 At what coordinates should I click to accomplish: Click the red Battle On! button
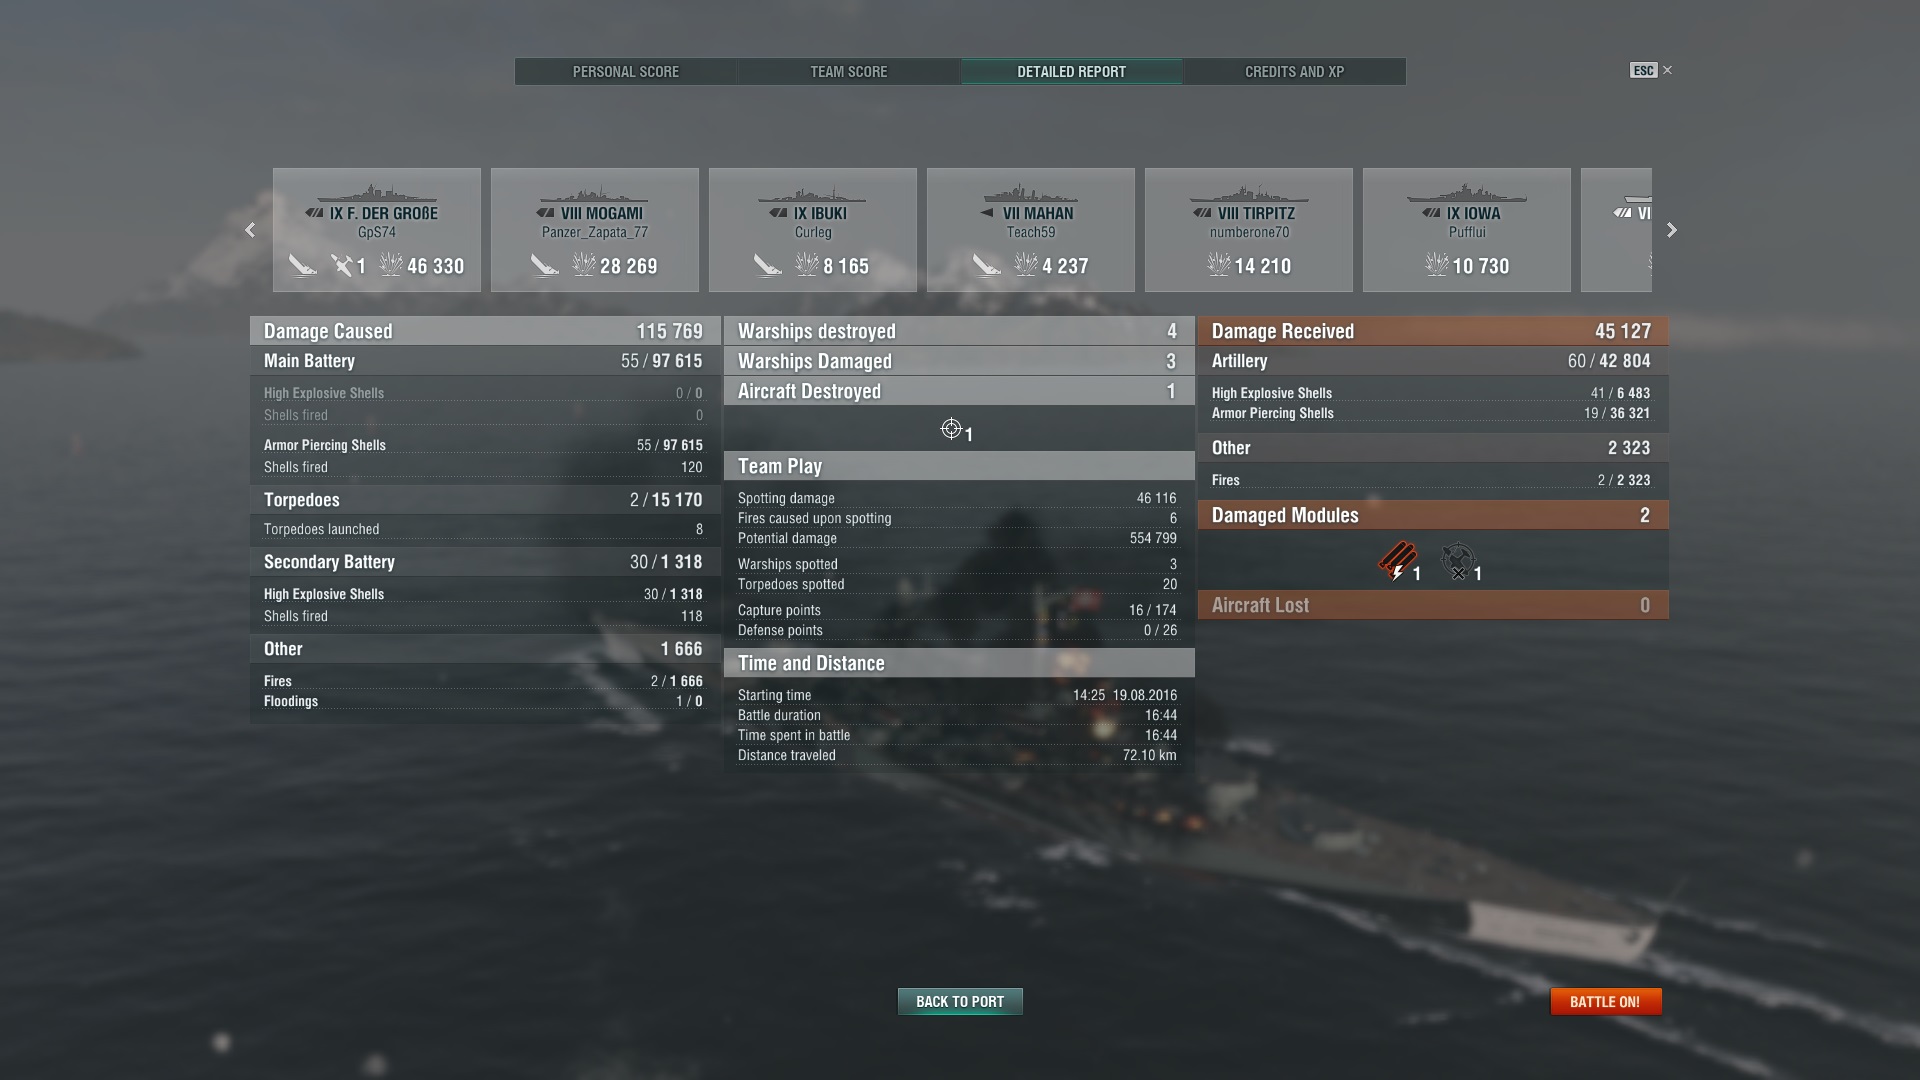coord(1605,1001)
